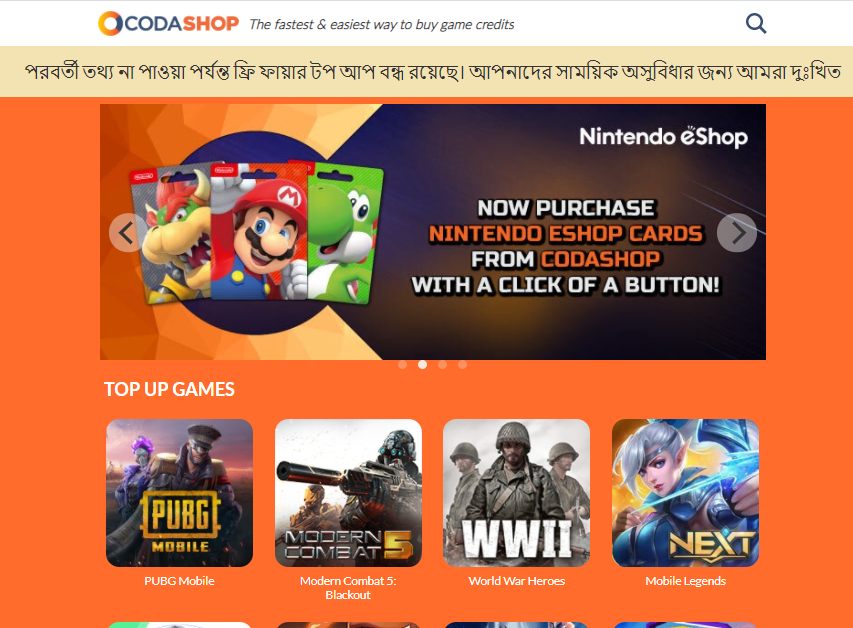Screen dimensions: 853x628
Task: Go to previous banner slide arrow
Action: point(128,233)
